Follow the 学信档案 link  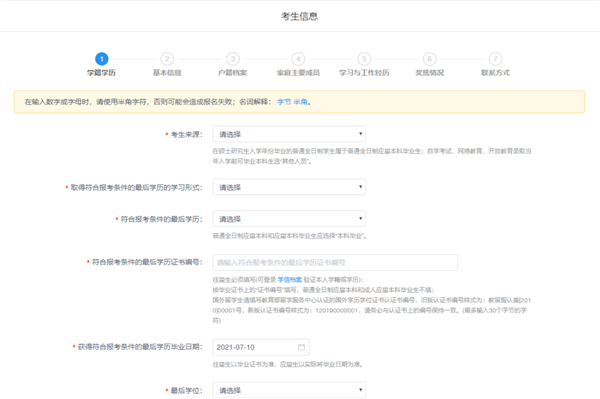click(290, 280)
